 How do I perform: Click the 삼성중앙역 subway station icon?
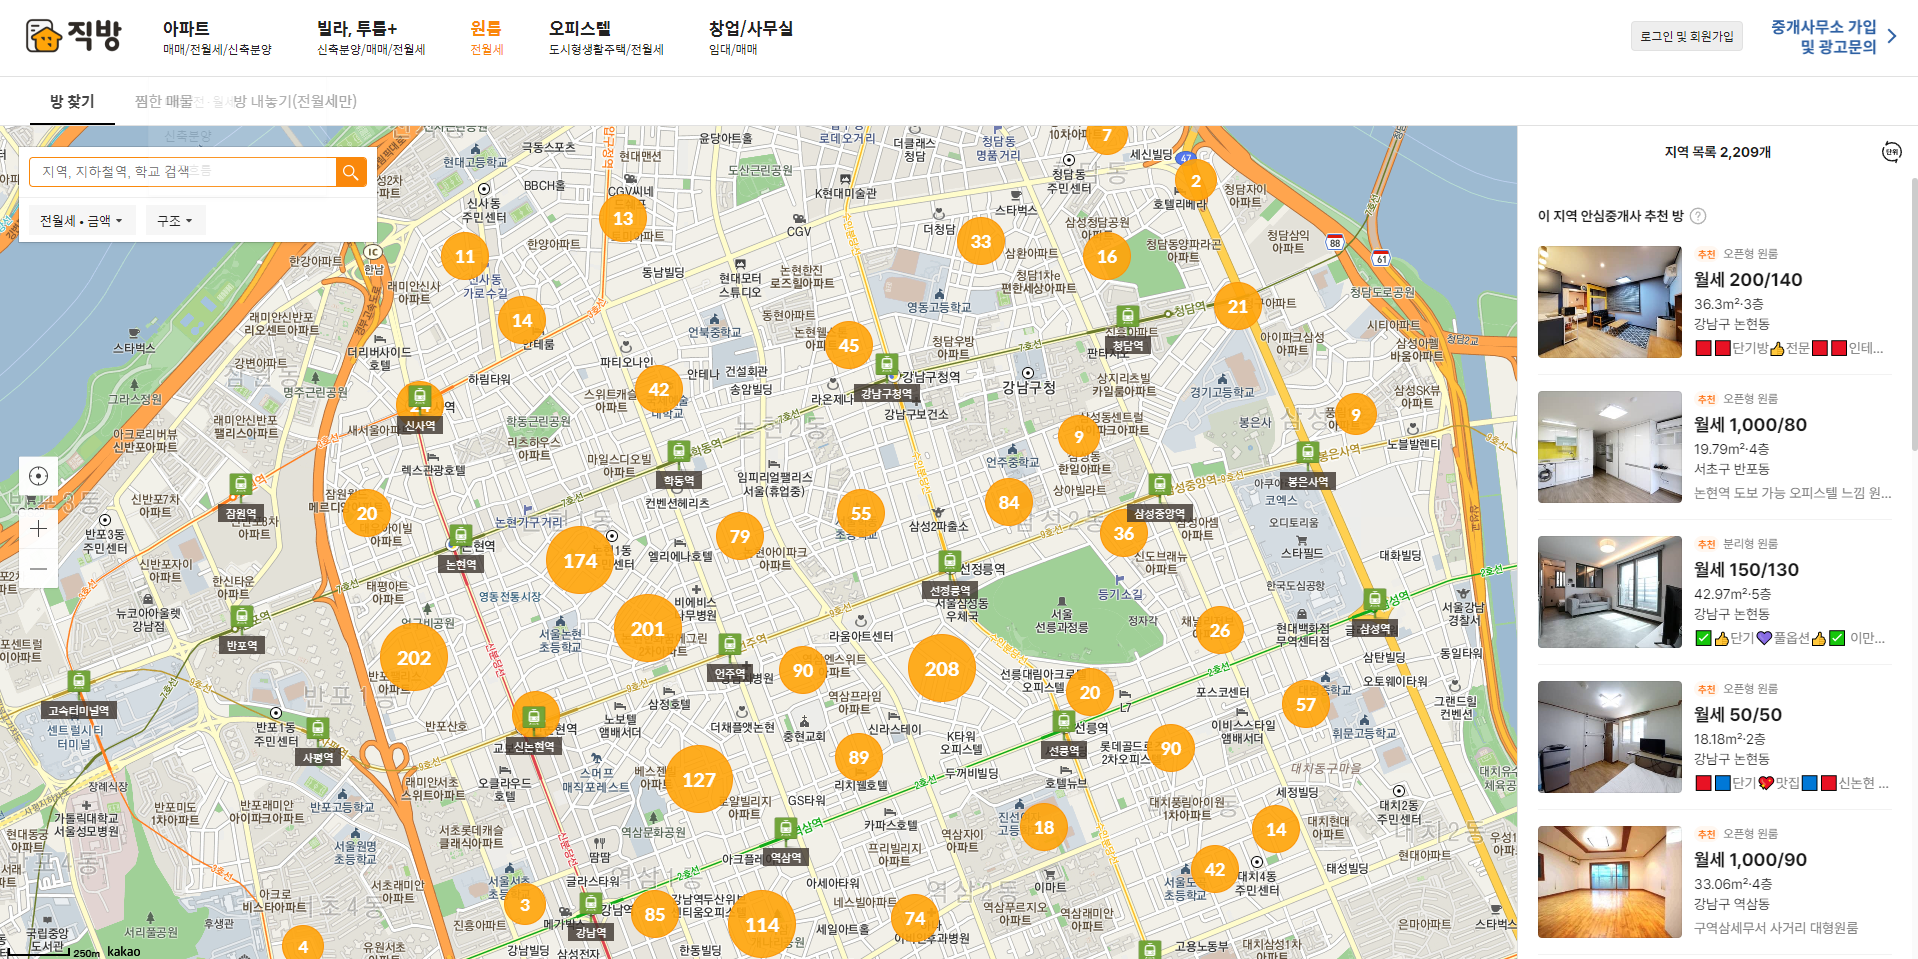coord(1160,485)
